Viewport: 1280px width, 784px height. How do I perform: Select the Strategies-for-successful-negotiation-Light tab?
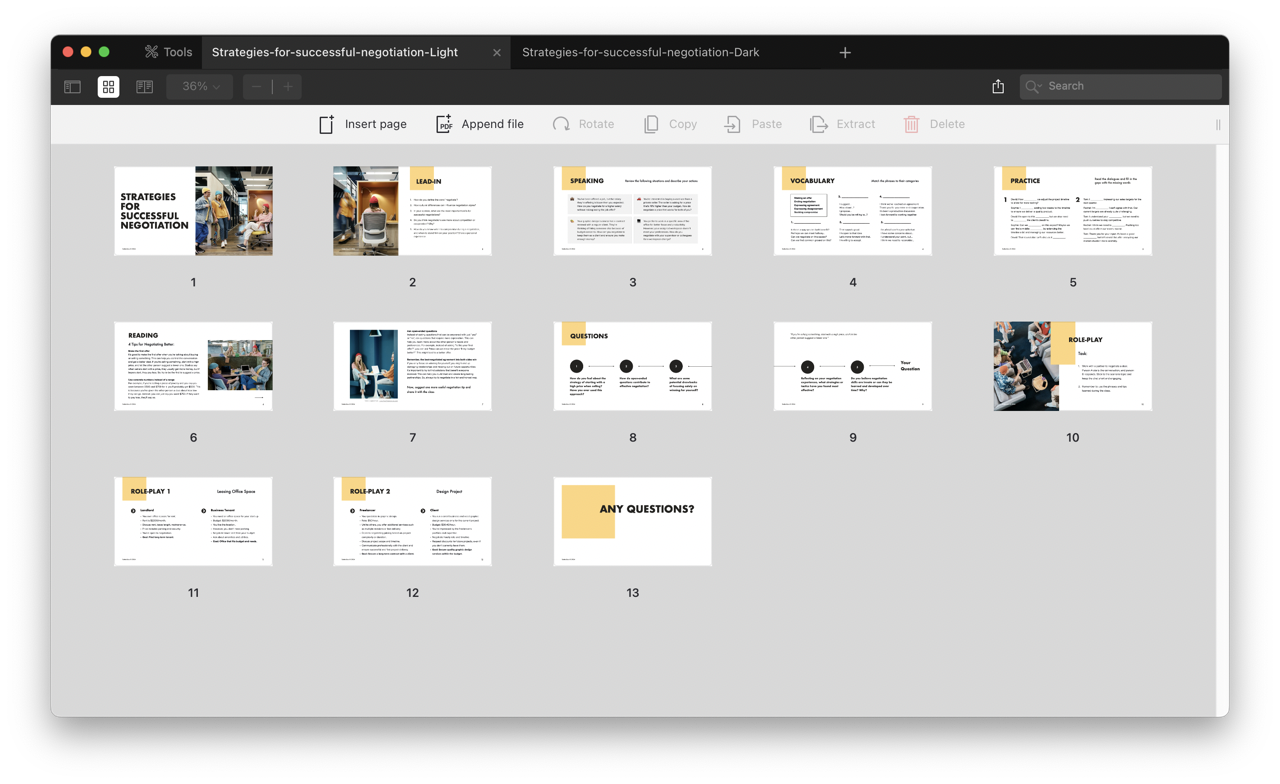tap(335, 52)
